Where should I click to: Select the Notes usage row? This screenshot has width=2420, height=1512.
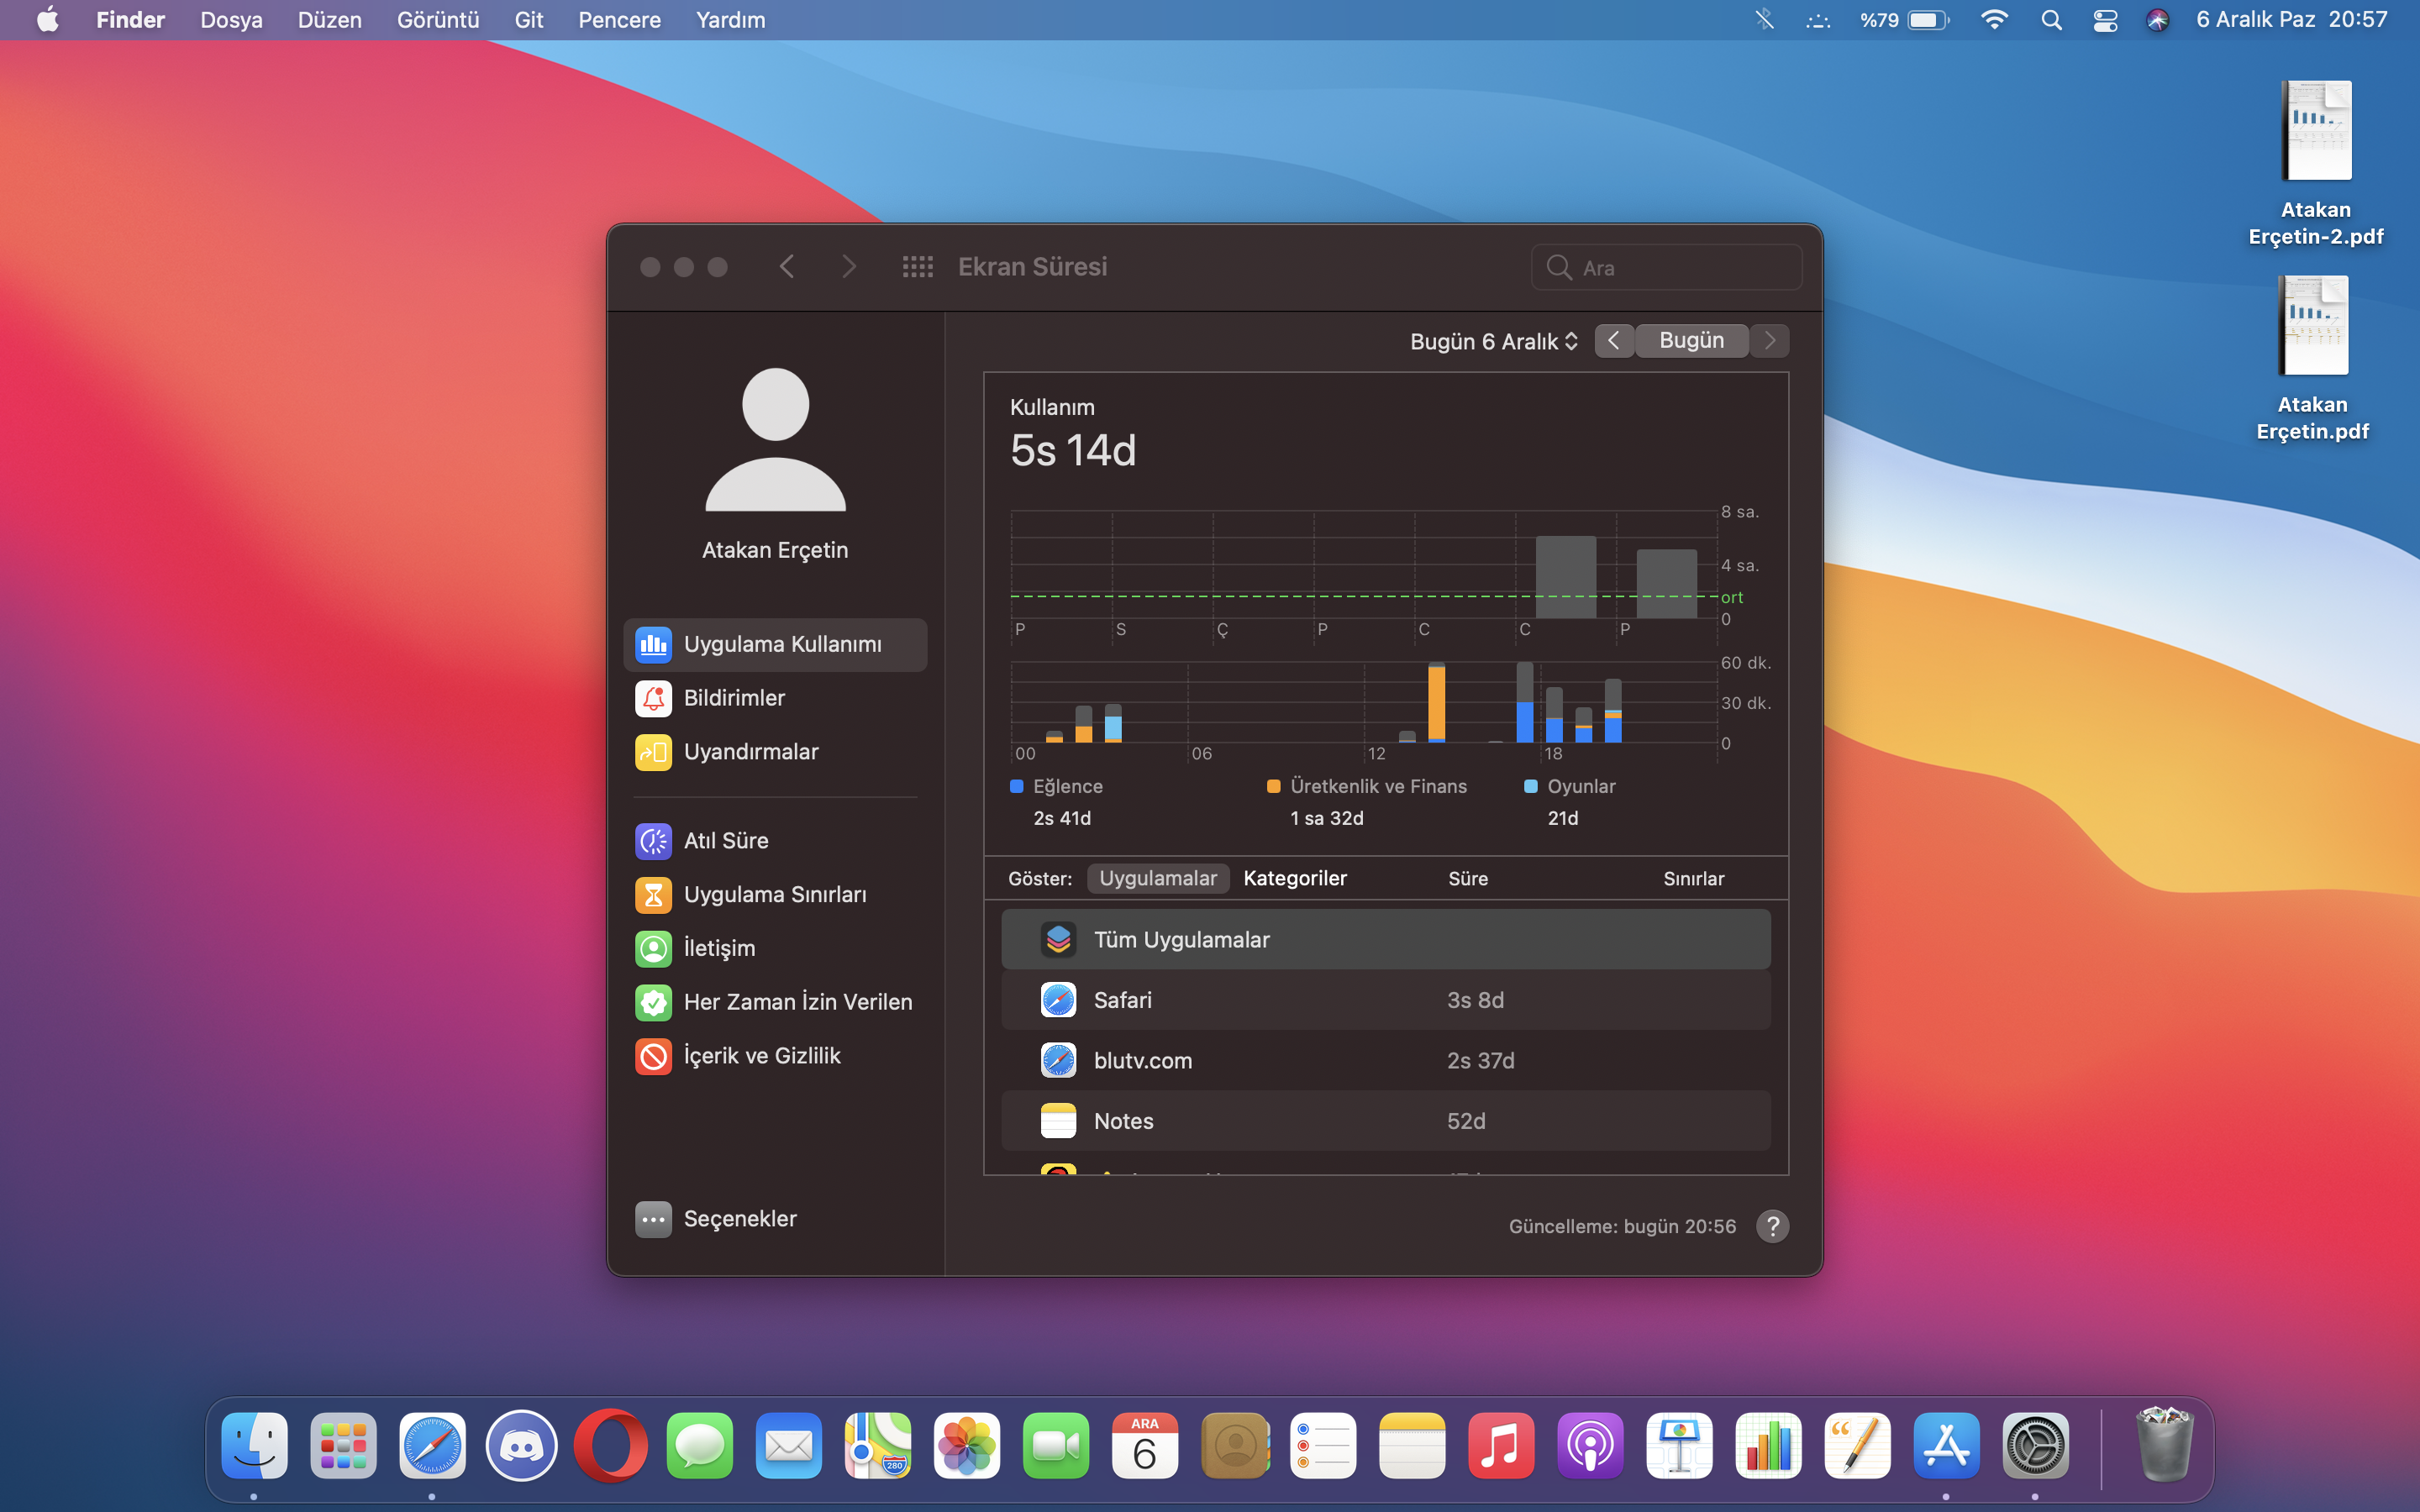[x=1385, y=1121]
